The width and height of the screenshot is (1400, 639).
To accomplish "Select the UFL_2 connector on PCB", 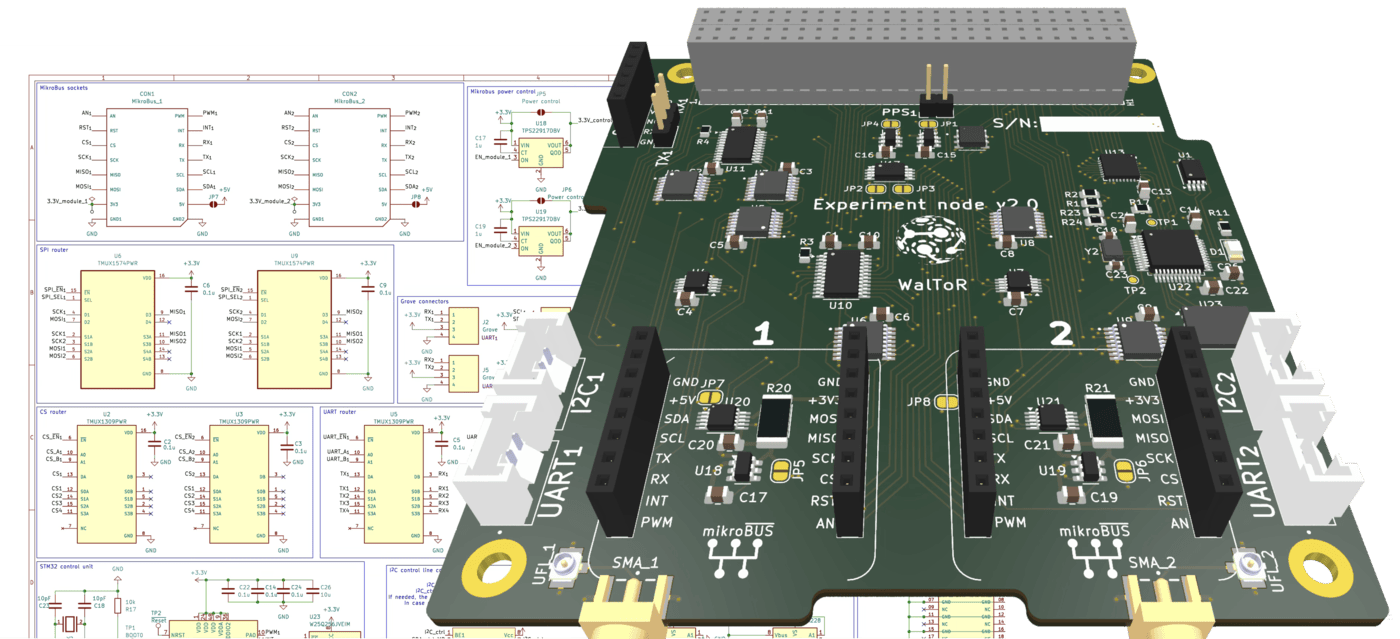I will click(1249, 568).
